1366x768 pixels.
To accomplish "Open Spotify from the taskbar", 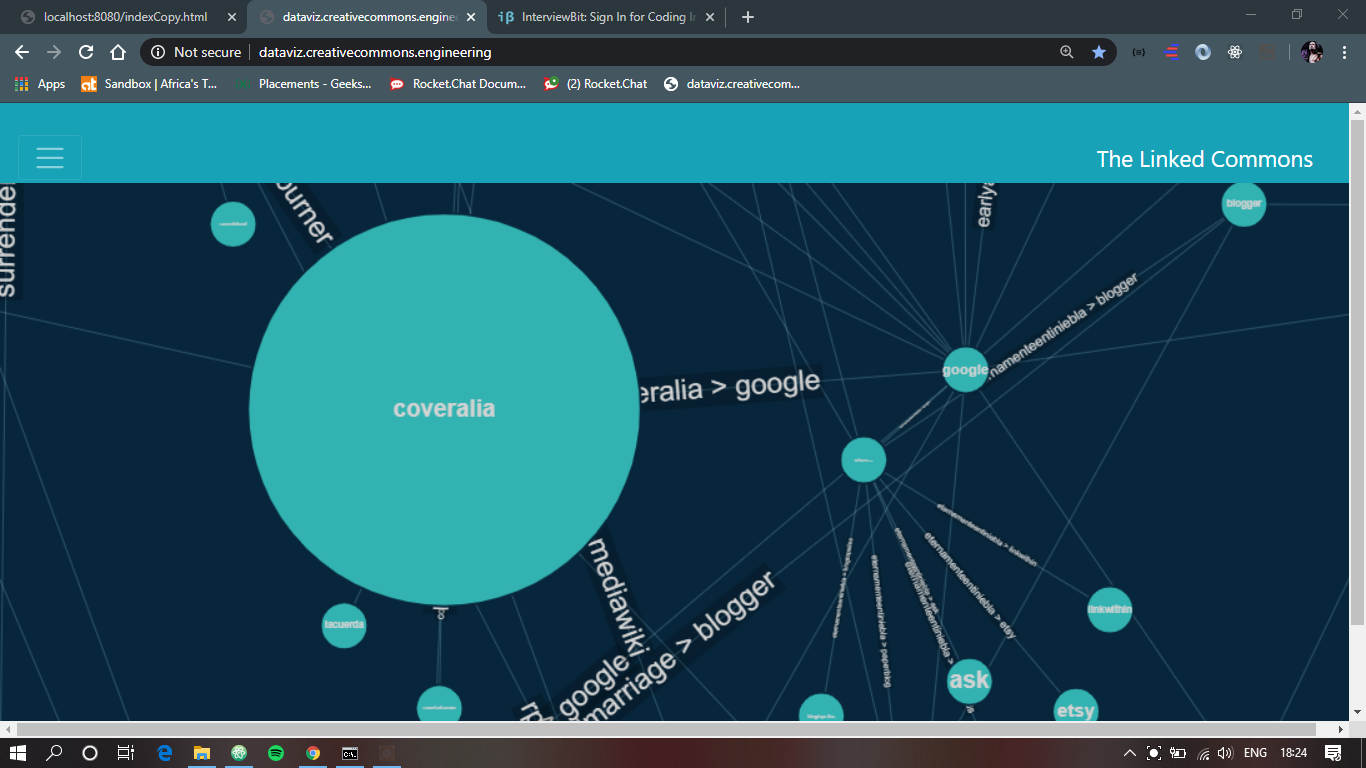I will (276, 753).
